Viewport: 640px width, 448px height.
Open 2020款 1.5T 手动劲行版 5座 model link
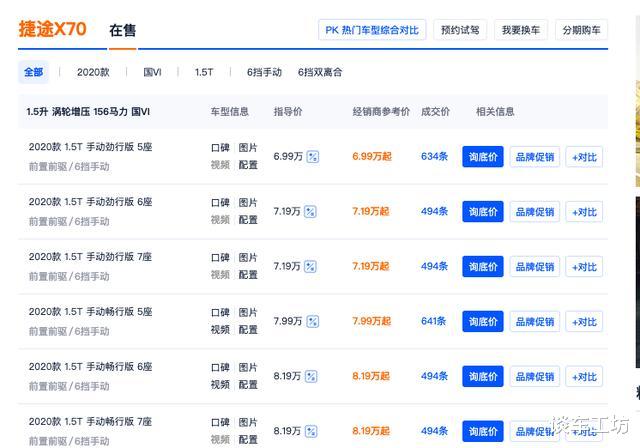click(x=90, y=147)
